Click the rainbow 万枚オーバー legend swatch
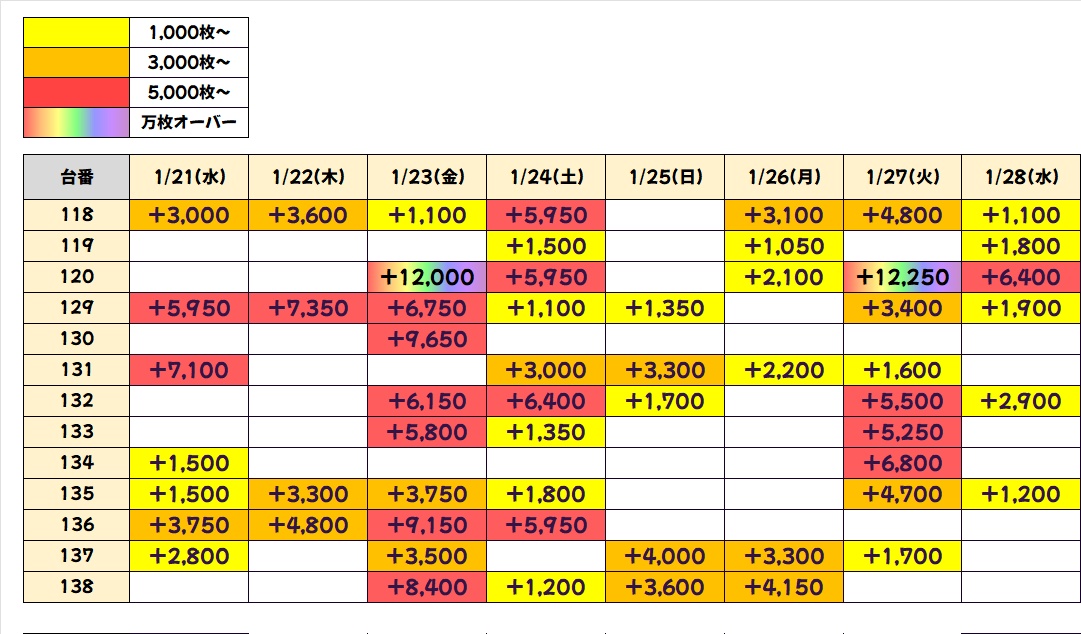1081x634 pixels. [x=77, y=123]
